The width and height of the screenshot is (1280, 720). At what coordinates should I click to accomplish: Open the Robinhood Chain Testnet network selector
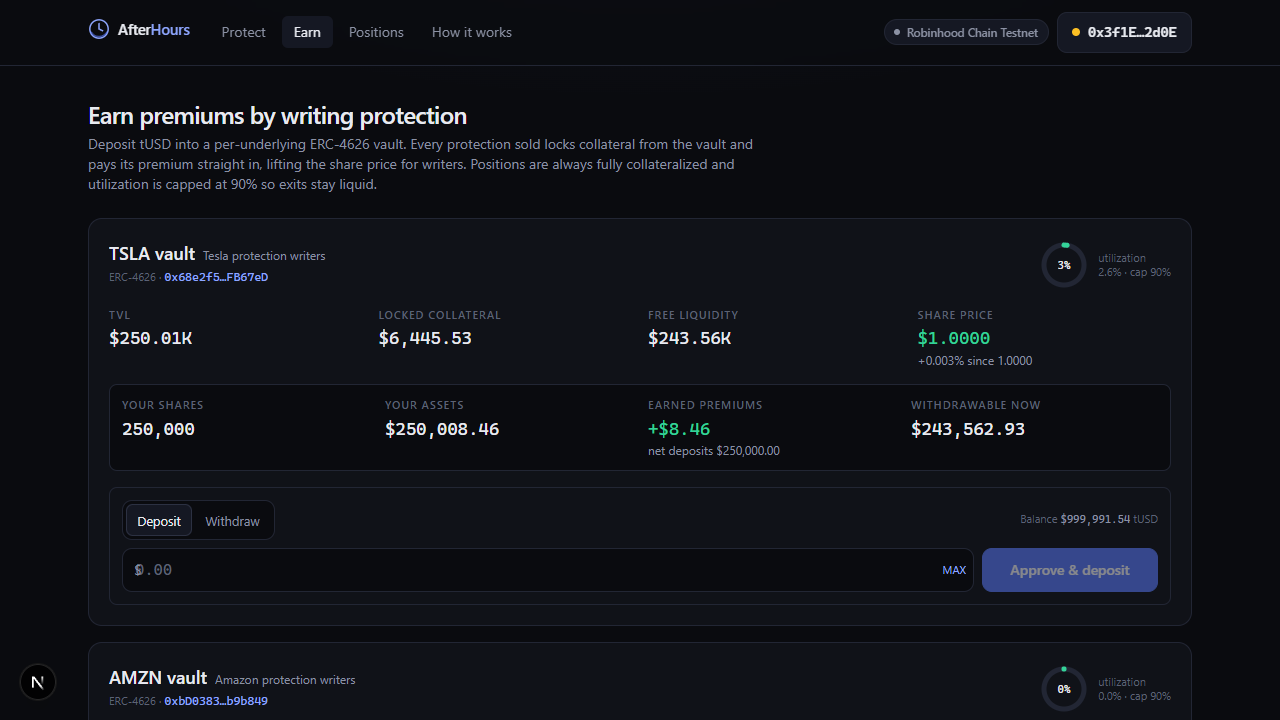click(966, 32)
